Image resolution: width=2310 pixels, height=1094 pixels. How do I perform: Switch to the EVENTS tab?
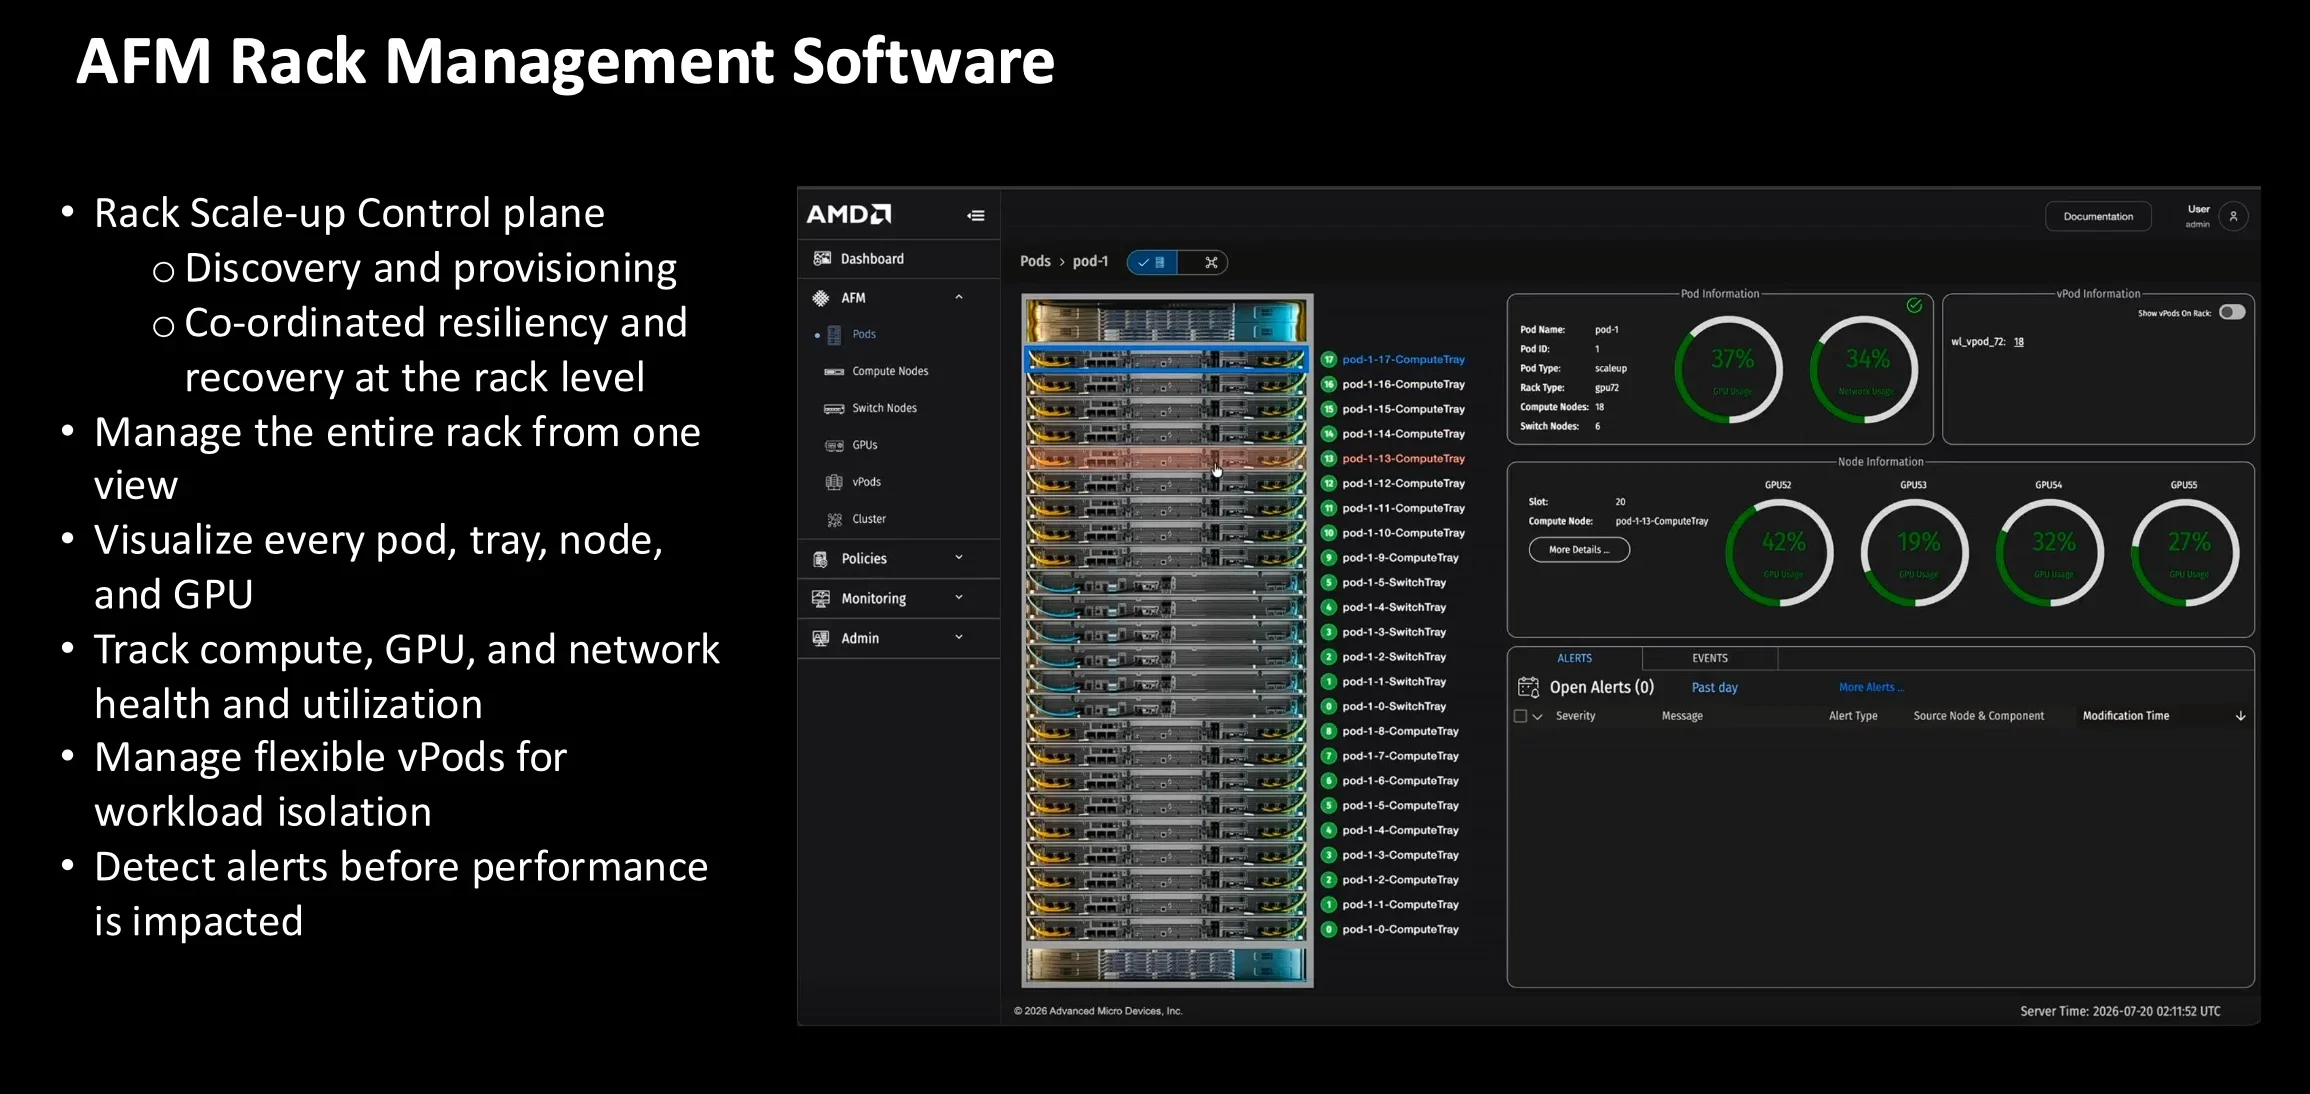click(1710, 658)
